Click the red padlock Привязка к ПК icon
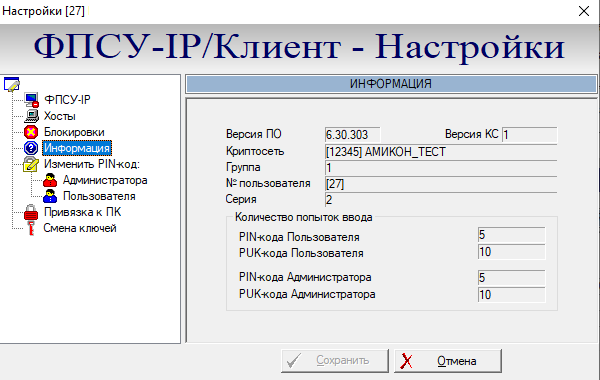The image size is (600, 380). (x=31, y=212)
